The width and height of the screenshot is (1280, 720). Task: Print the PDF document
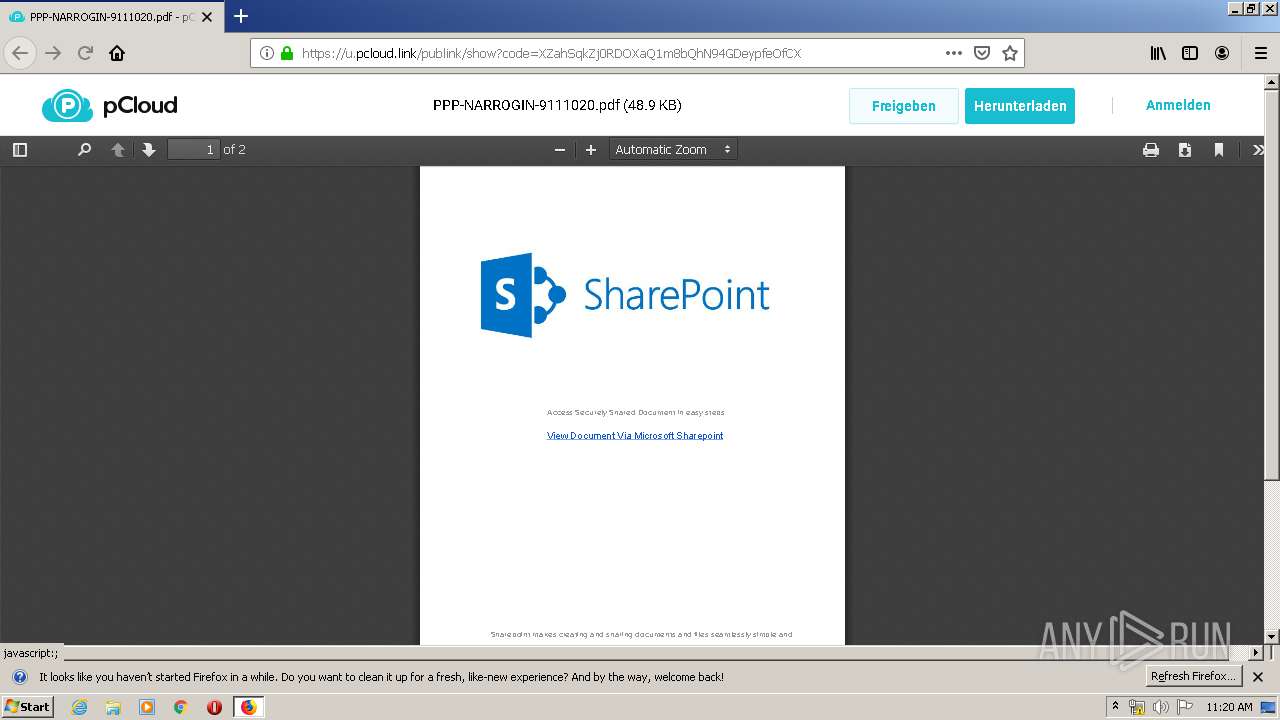tap(1151, 150)
